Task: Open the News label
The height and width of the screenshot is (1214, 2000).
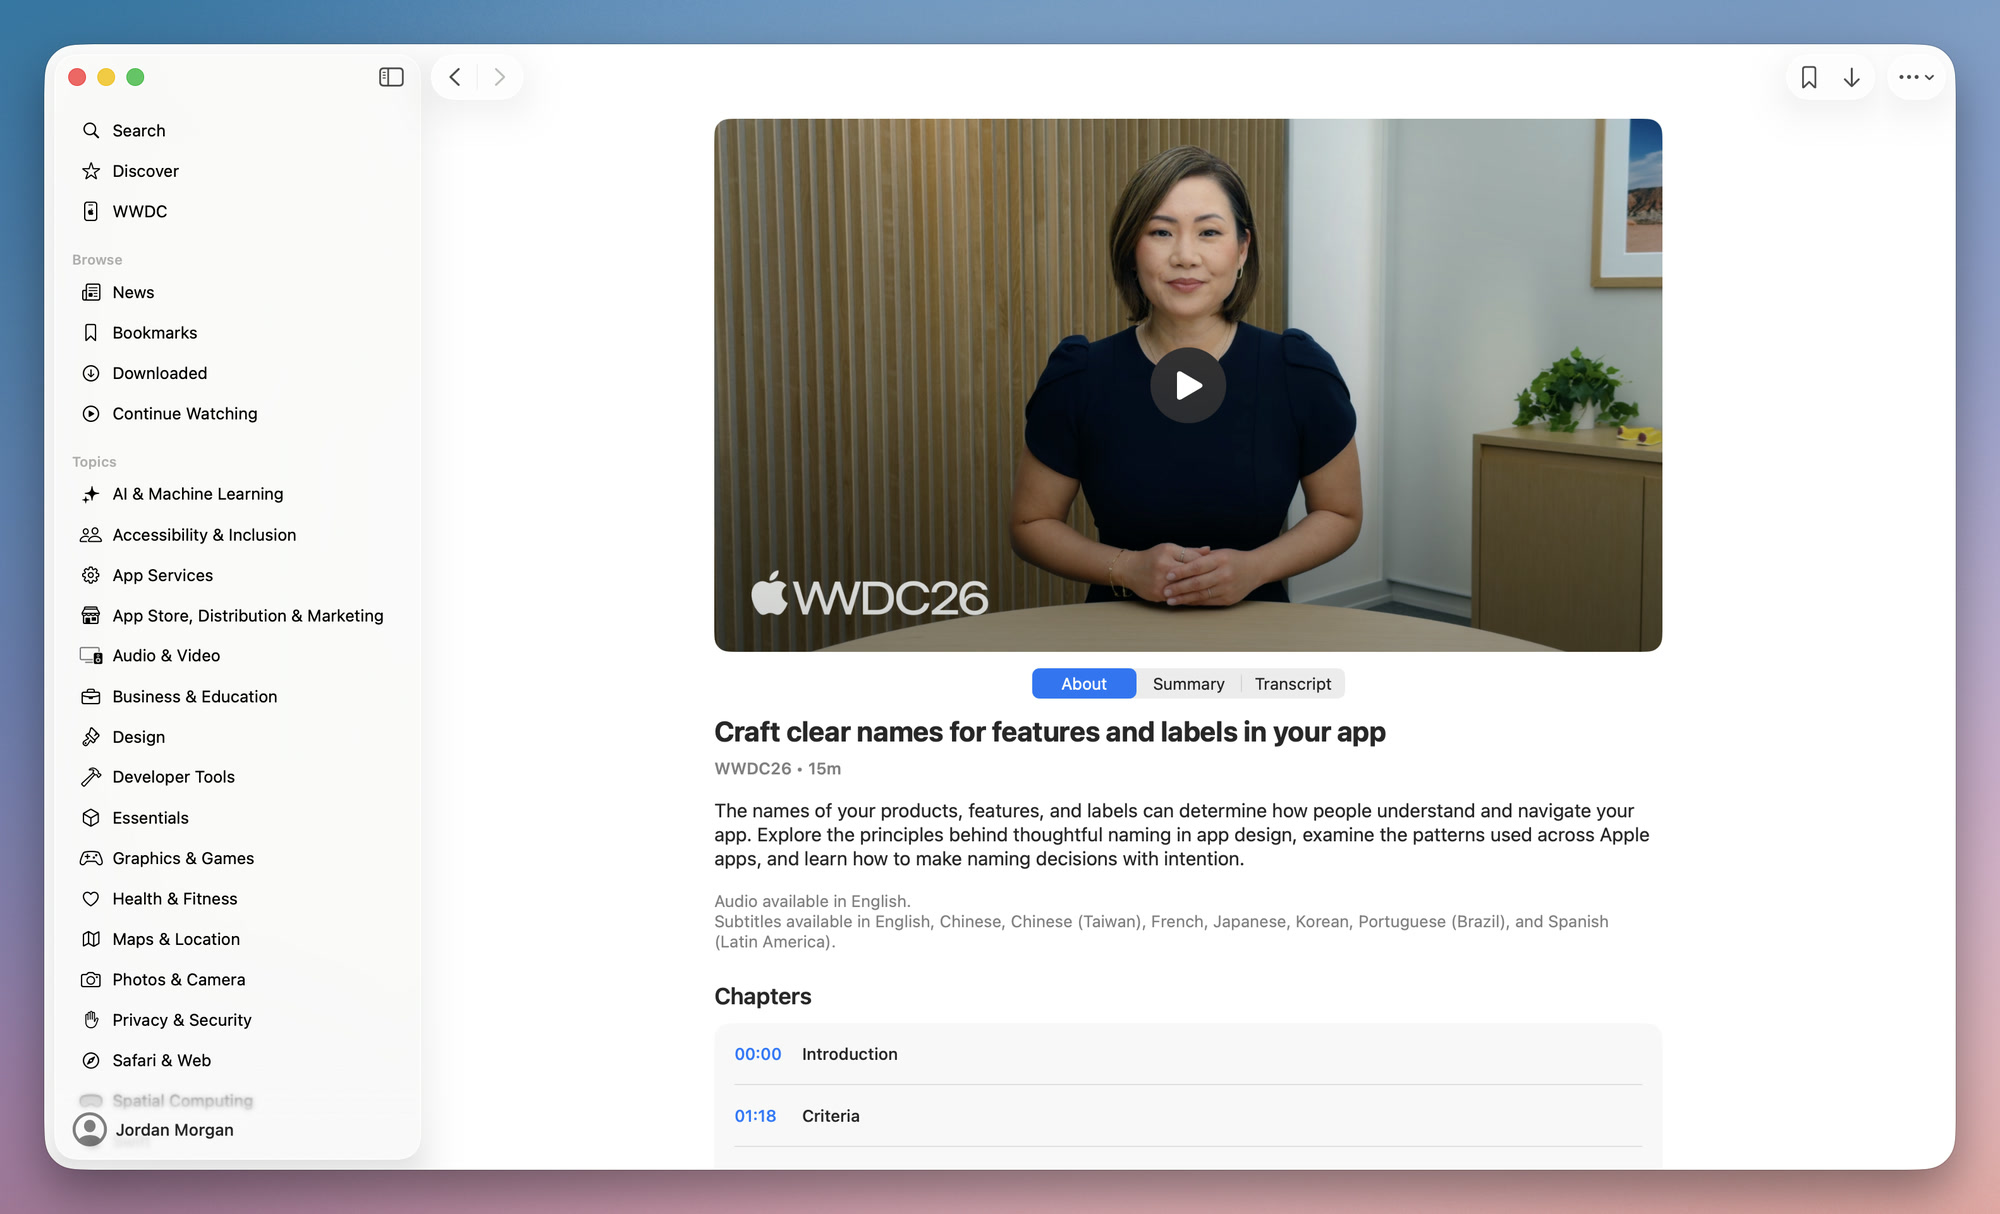Action: (133, 292)
